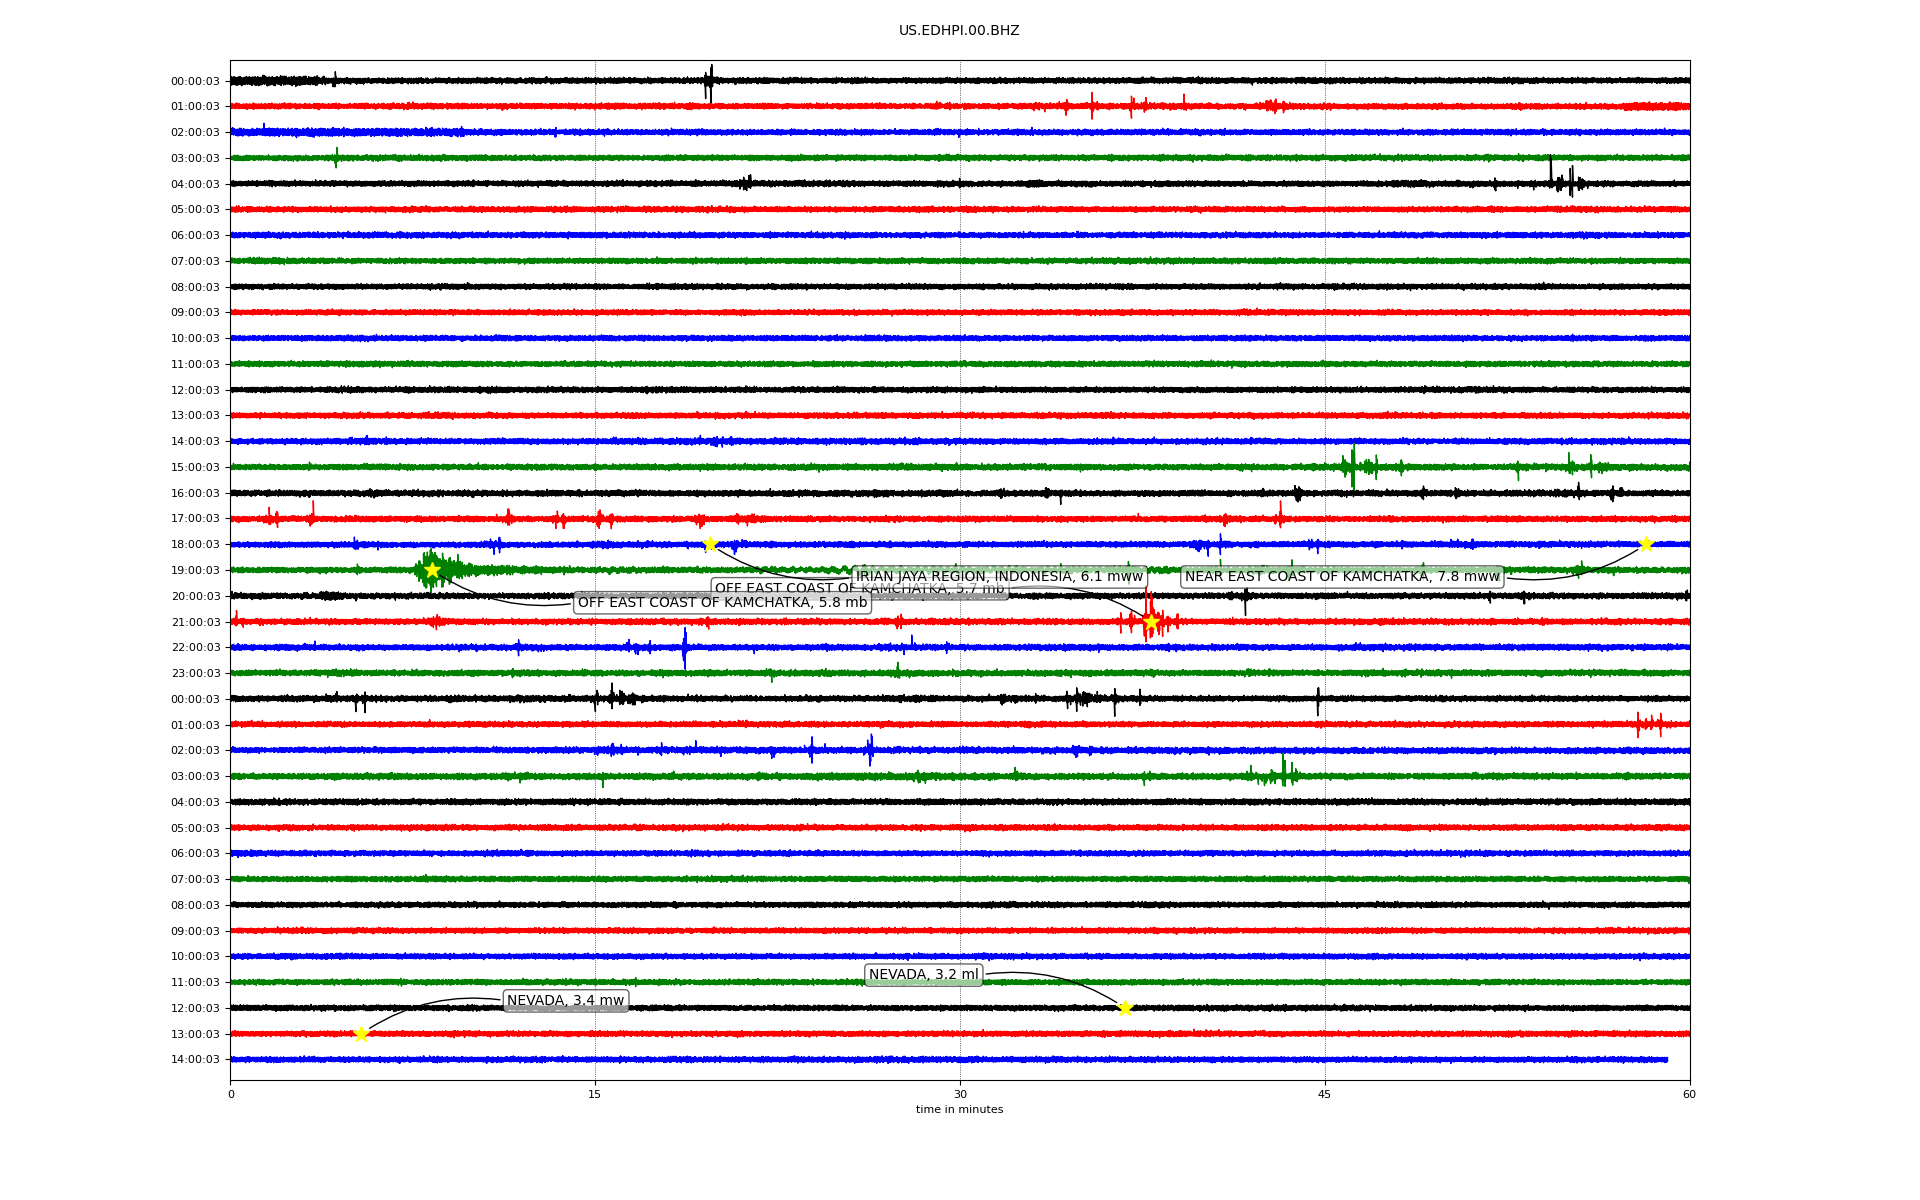Screen dimensions: 1920x1200
Task: Click the 15:00:03 row label
Action: 195,467
